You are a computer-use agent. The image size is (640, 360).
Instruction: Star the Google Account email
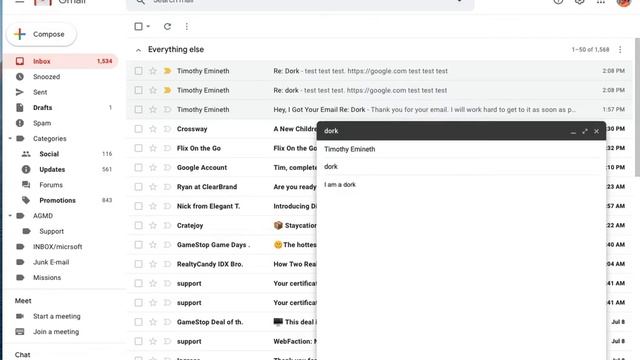point(153,167)
